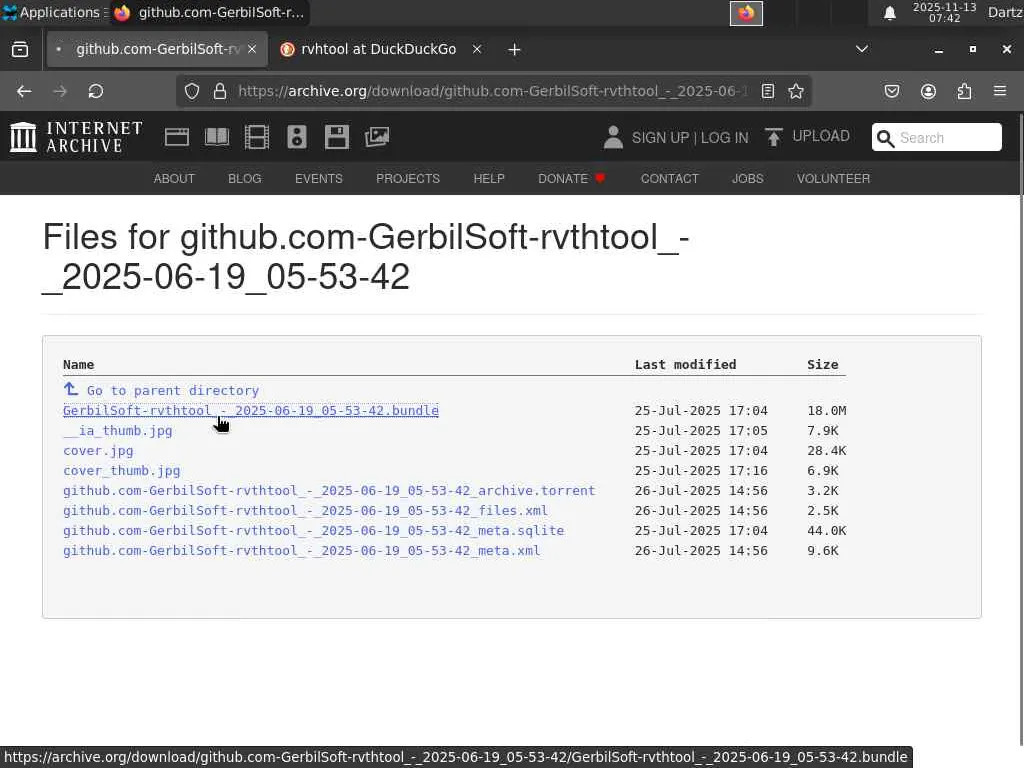Open the Pocket save icon
Screen dimensions: 1024x768
892,91
